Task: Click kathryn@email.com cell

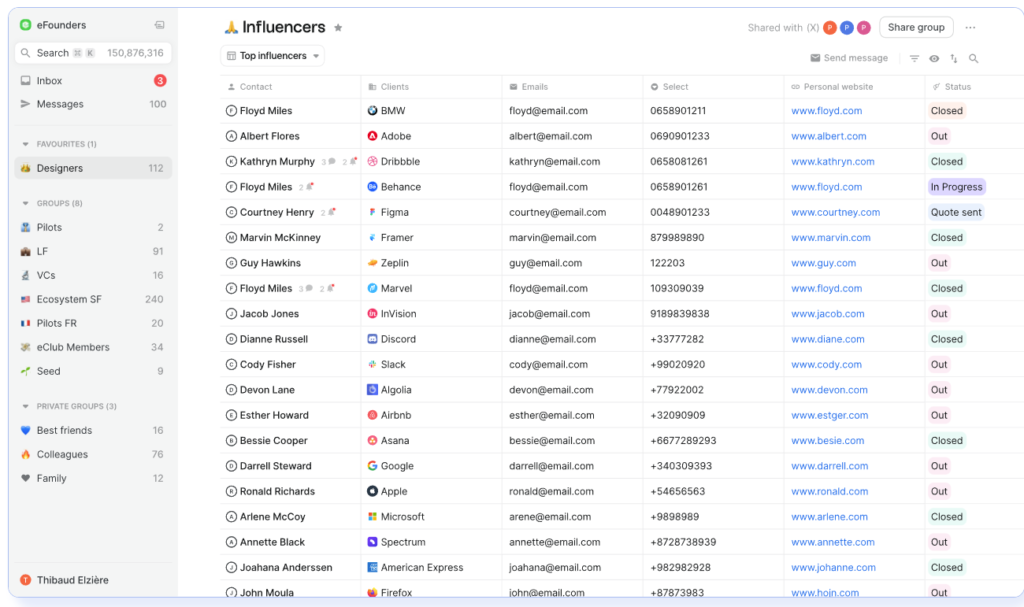Action: (x=554, y=161)
